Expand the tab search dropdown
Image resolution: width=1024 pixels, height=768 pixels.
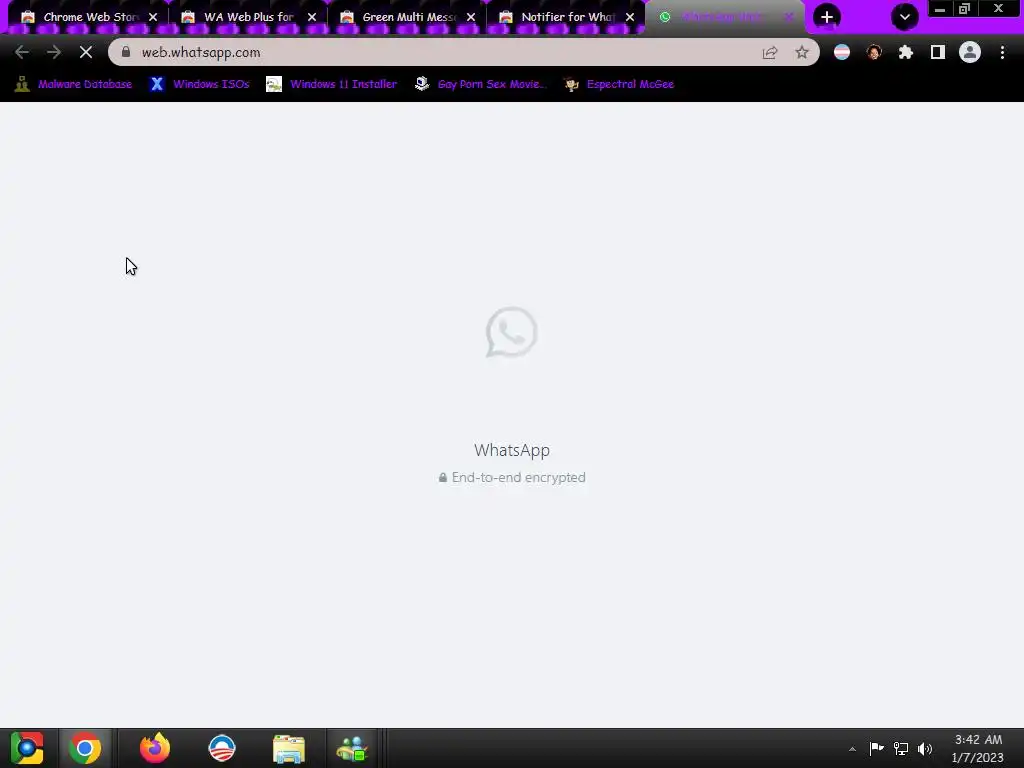pos(904,17)
